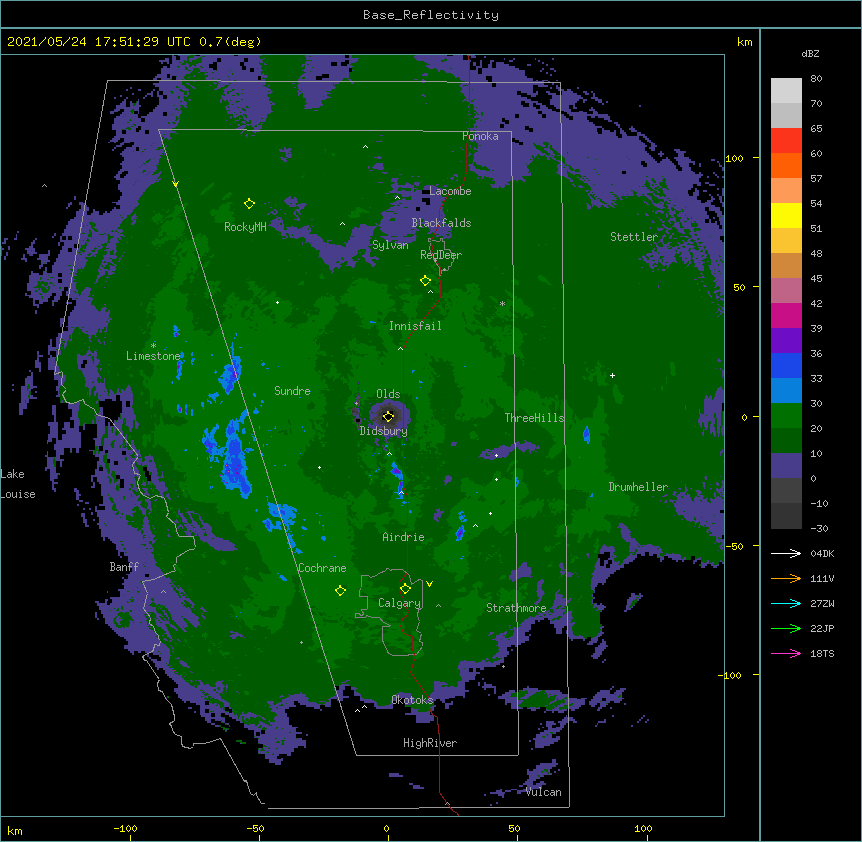The height and width of the screenshot is (842, 862).
Task: Pick the bright yellow swatch between 54 and 51 dBZ
Action: tap(786, 215)
